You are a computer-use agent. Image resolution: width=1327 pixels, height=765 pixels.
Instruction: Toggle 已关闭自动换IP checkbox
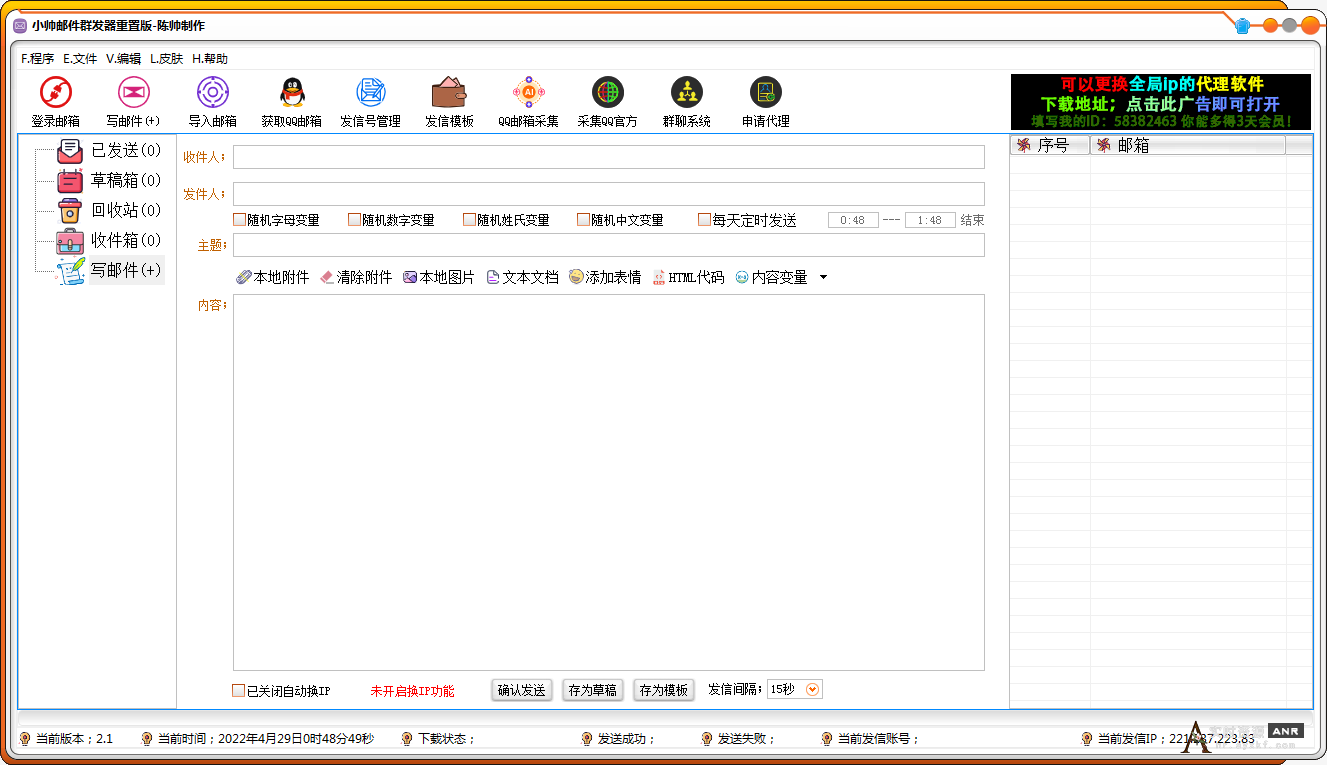(238, 691)
